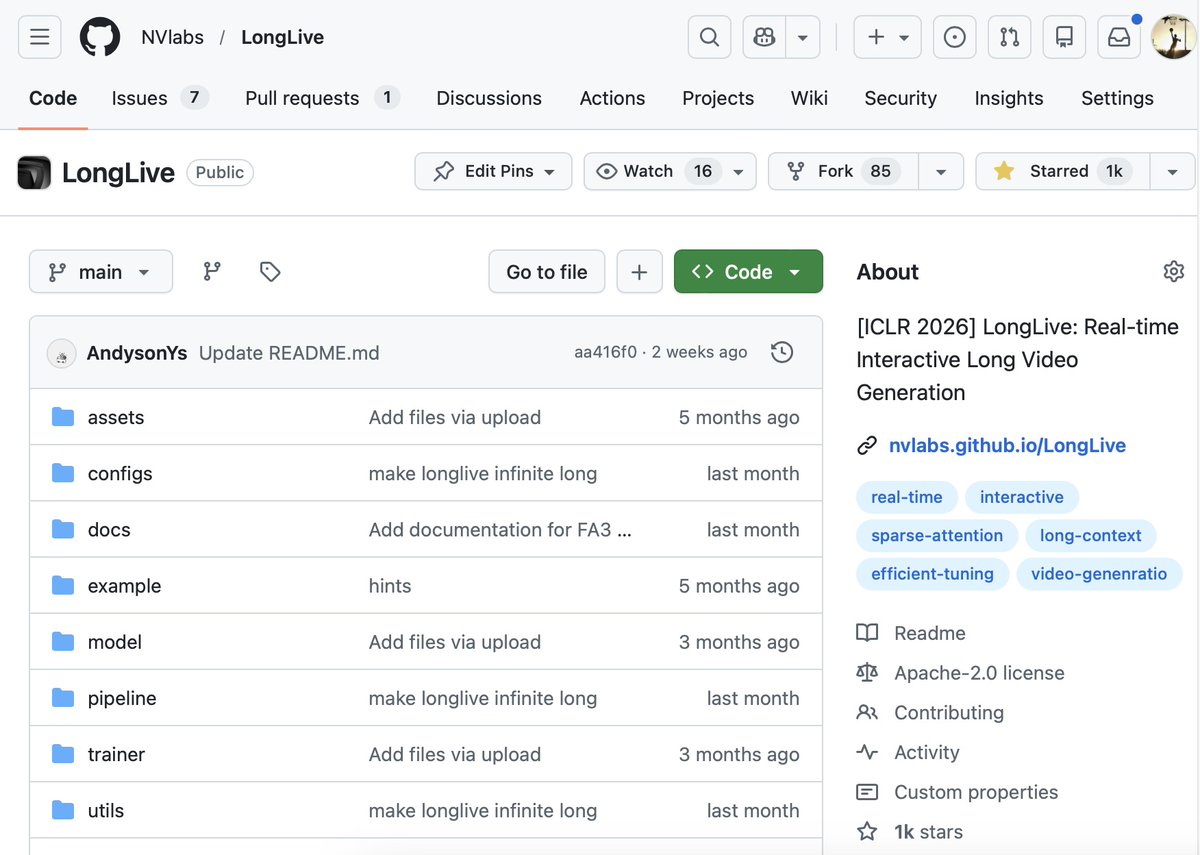
Task: Click LongLive breadcrumb link
Action: [283, 37]
